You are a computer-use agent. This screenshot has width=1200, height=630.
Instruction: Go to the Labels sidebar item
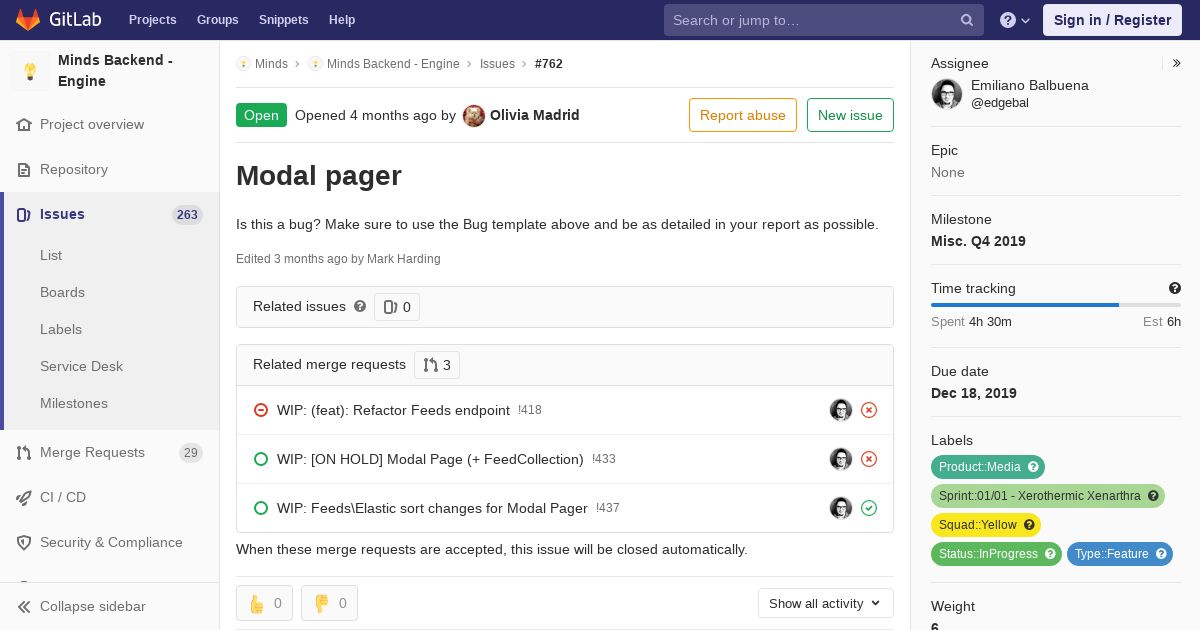(61, 330)
